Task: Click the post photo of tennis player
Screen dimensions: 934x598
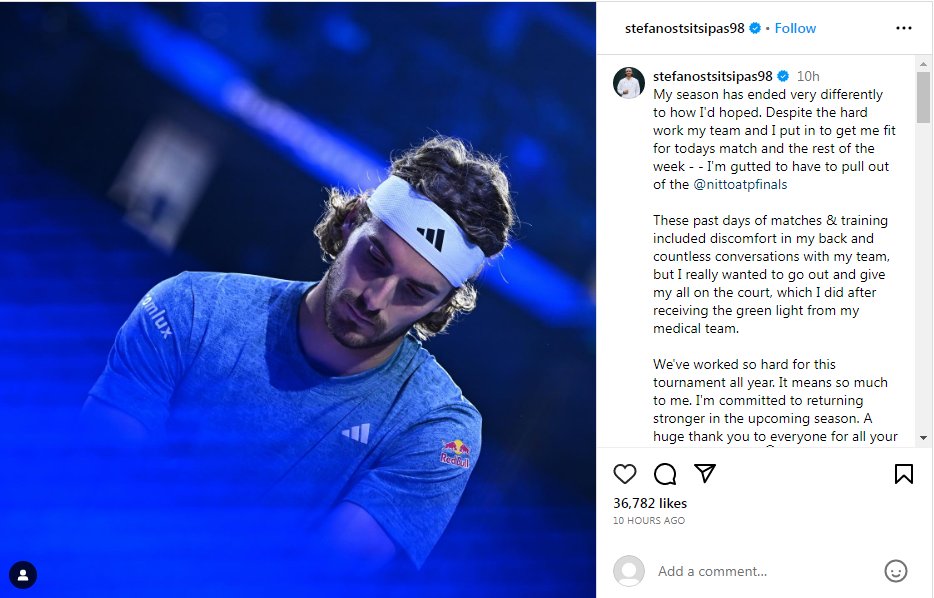Action: coord(298,300)
